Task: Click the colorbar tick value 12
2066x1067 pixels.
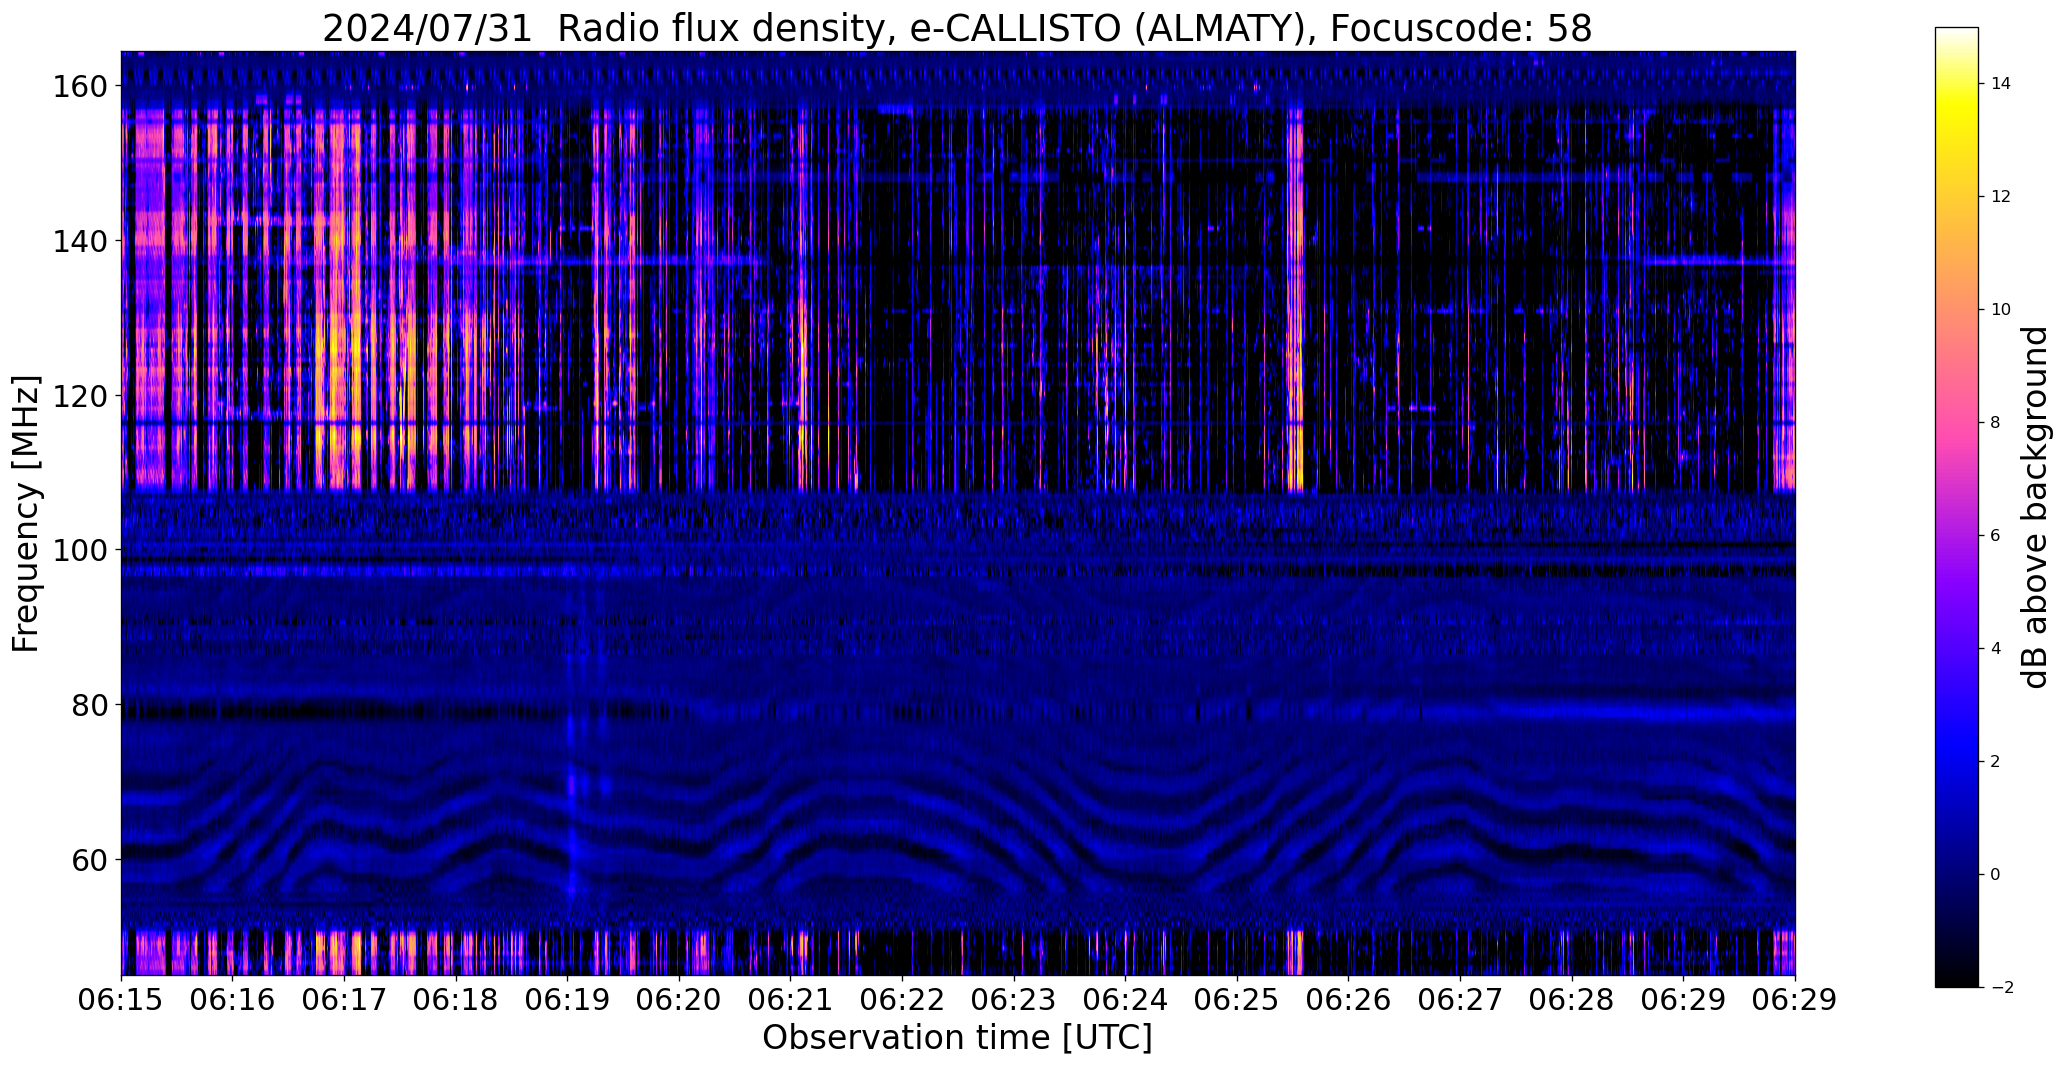Action: pos(2001,197)
